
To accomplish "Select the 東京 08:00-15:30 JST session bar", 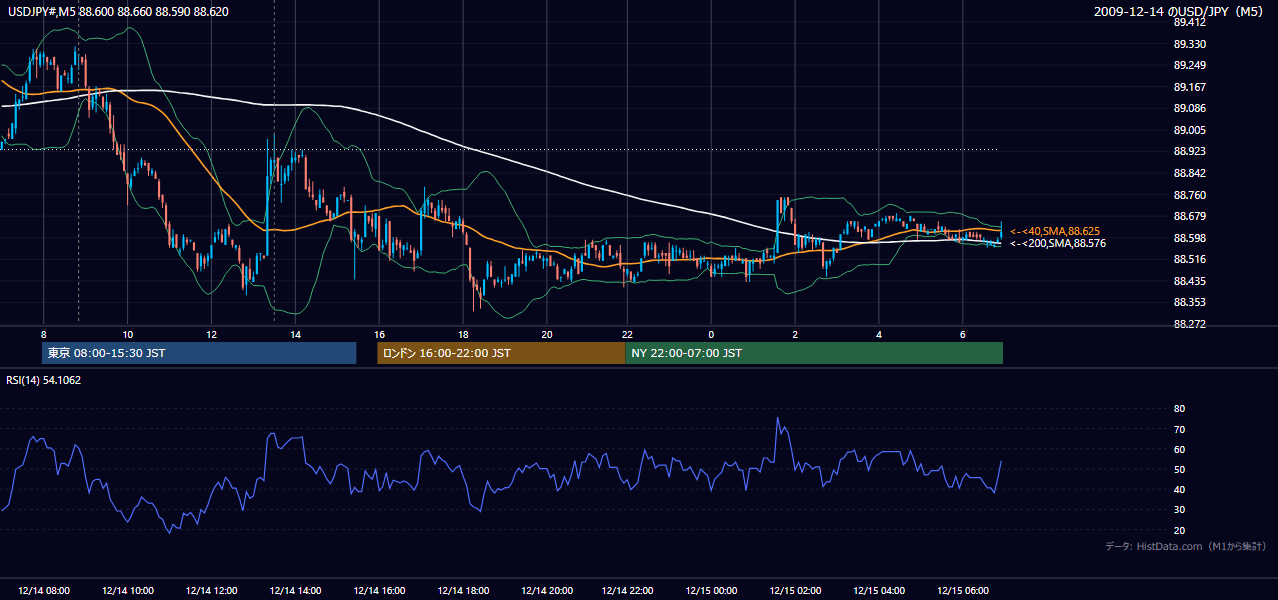I will coord(199,353).
